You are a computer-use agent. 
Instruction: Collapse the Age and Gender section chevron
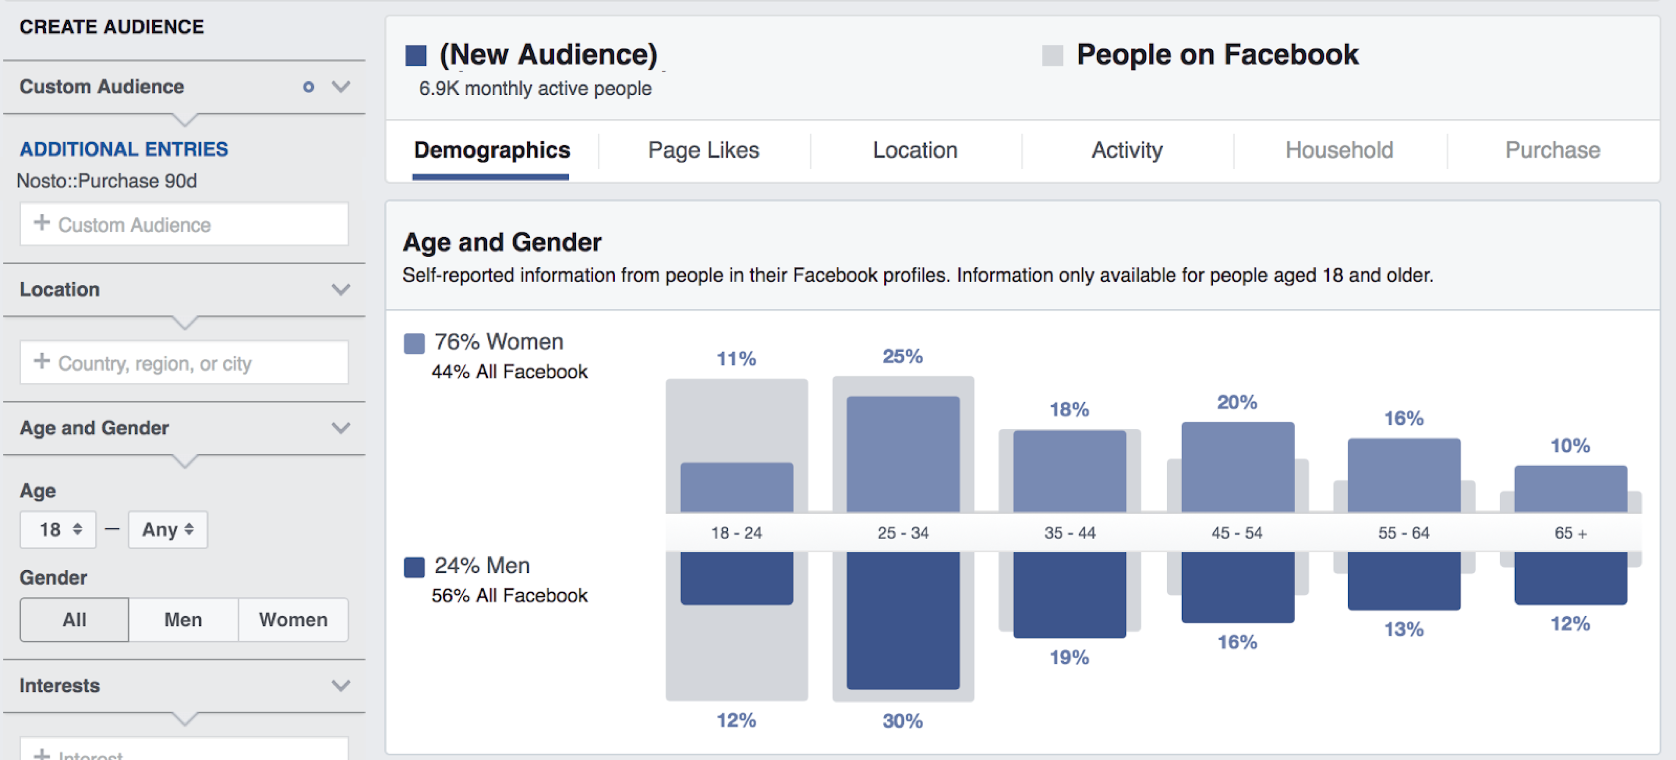[x=341, y=428]
